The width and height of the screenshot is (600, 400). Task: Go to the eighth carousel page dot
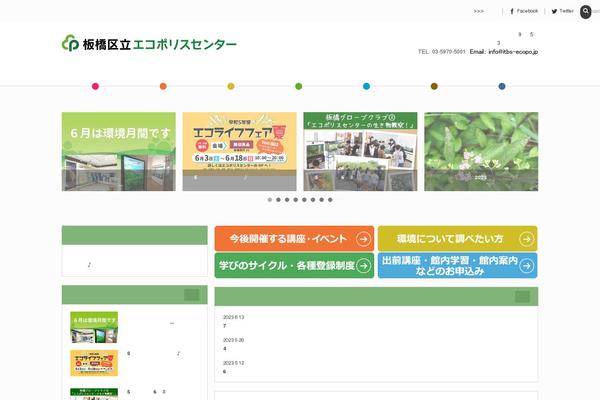pos(330,200)
